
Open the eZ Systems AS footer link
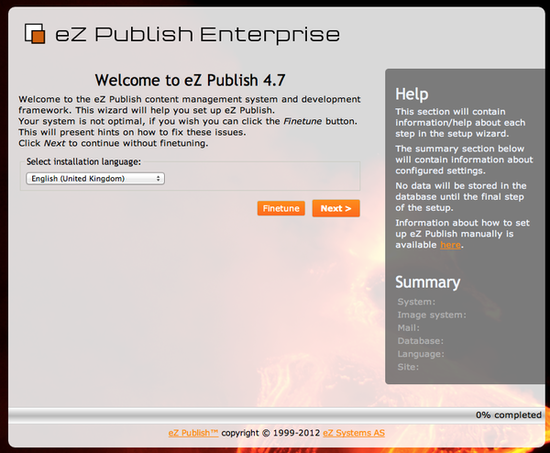point(354,433)
